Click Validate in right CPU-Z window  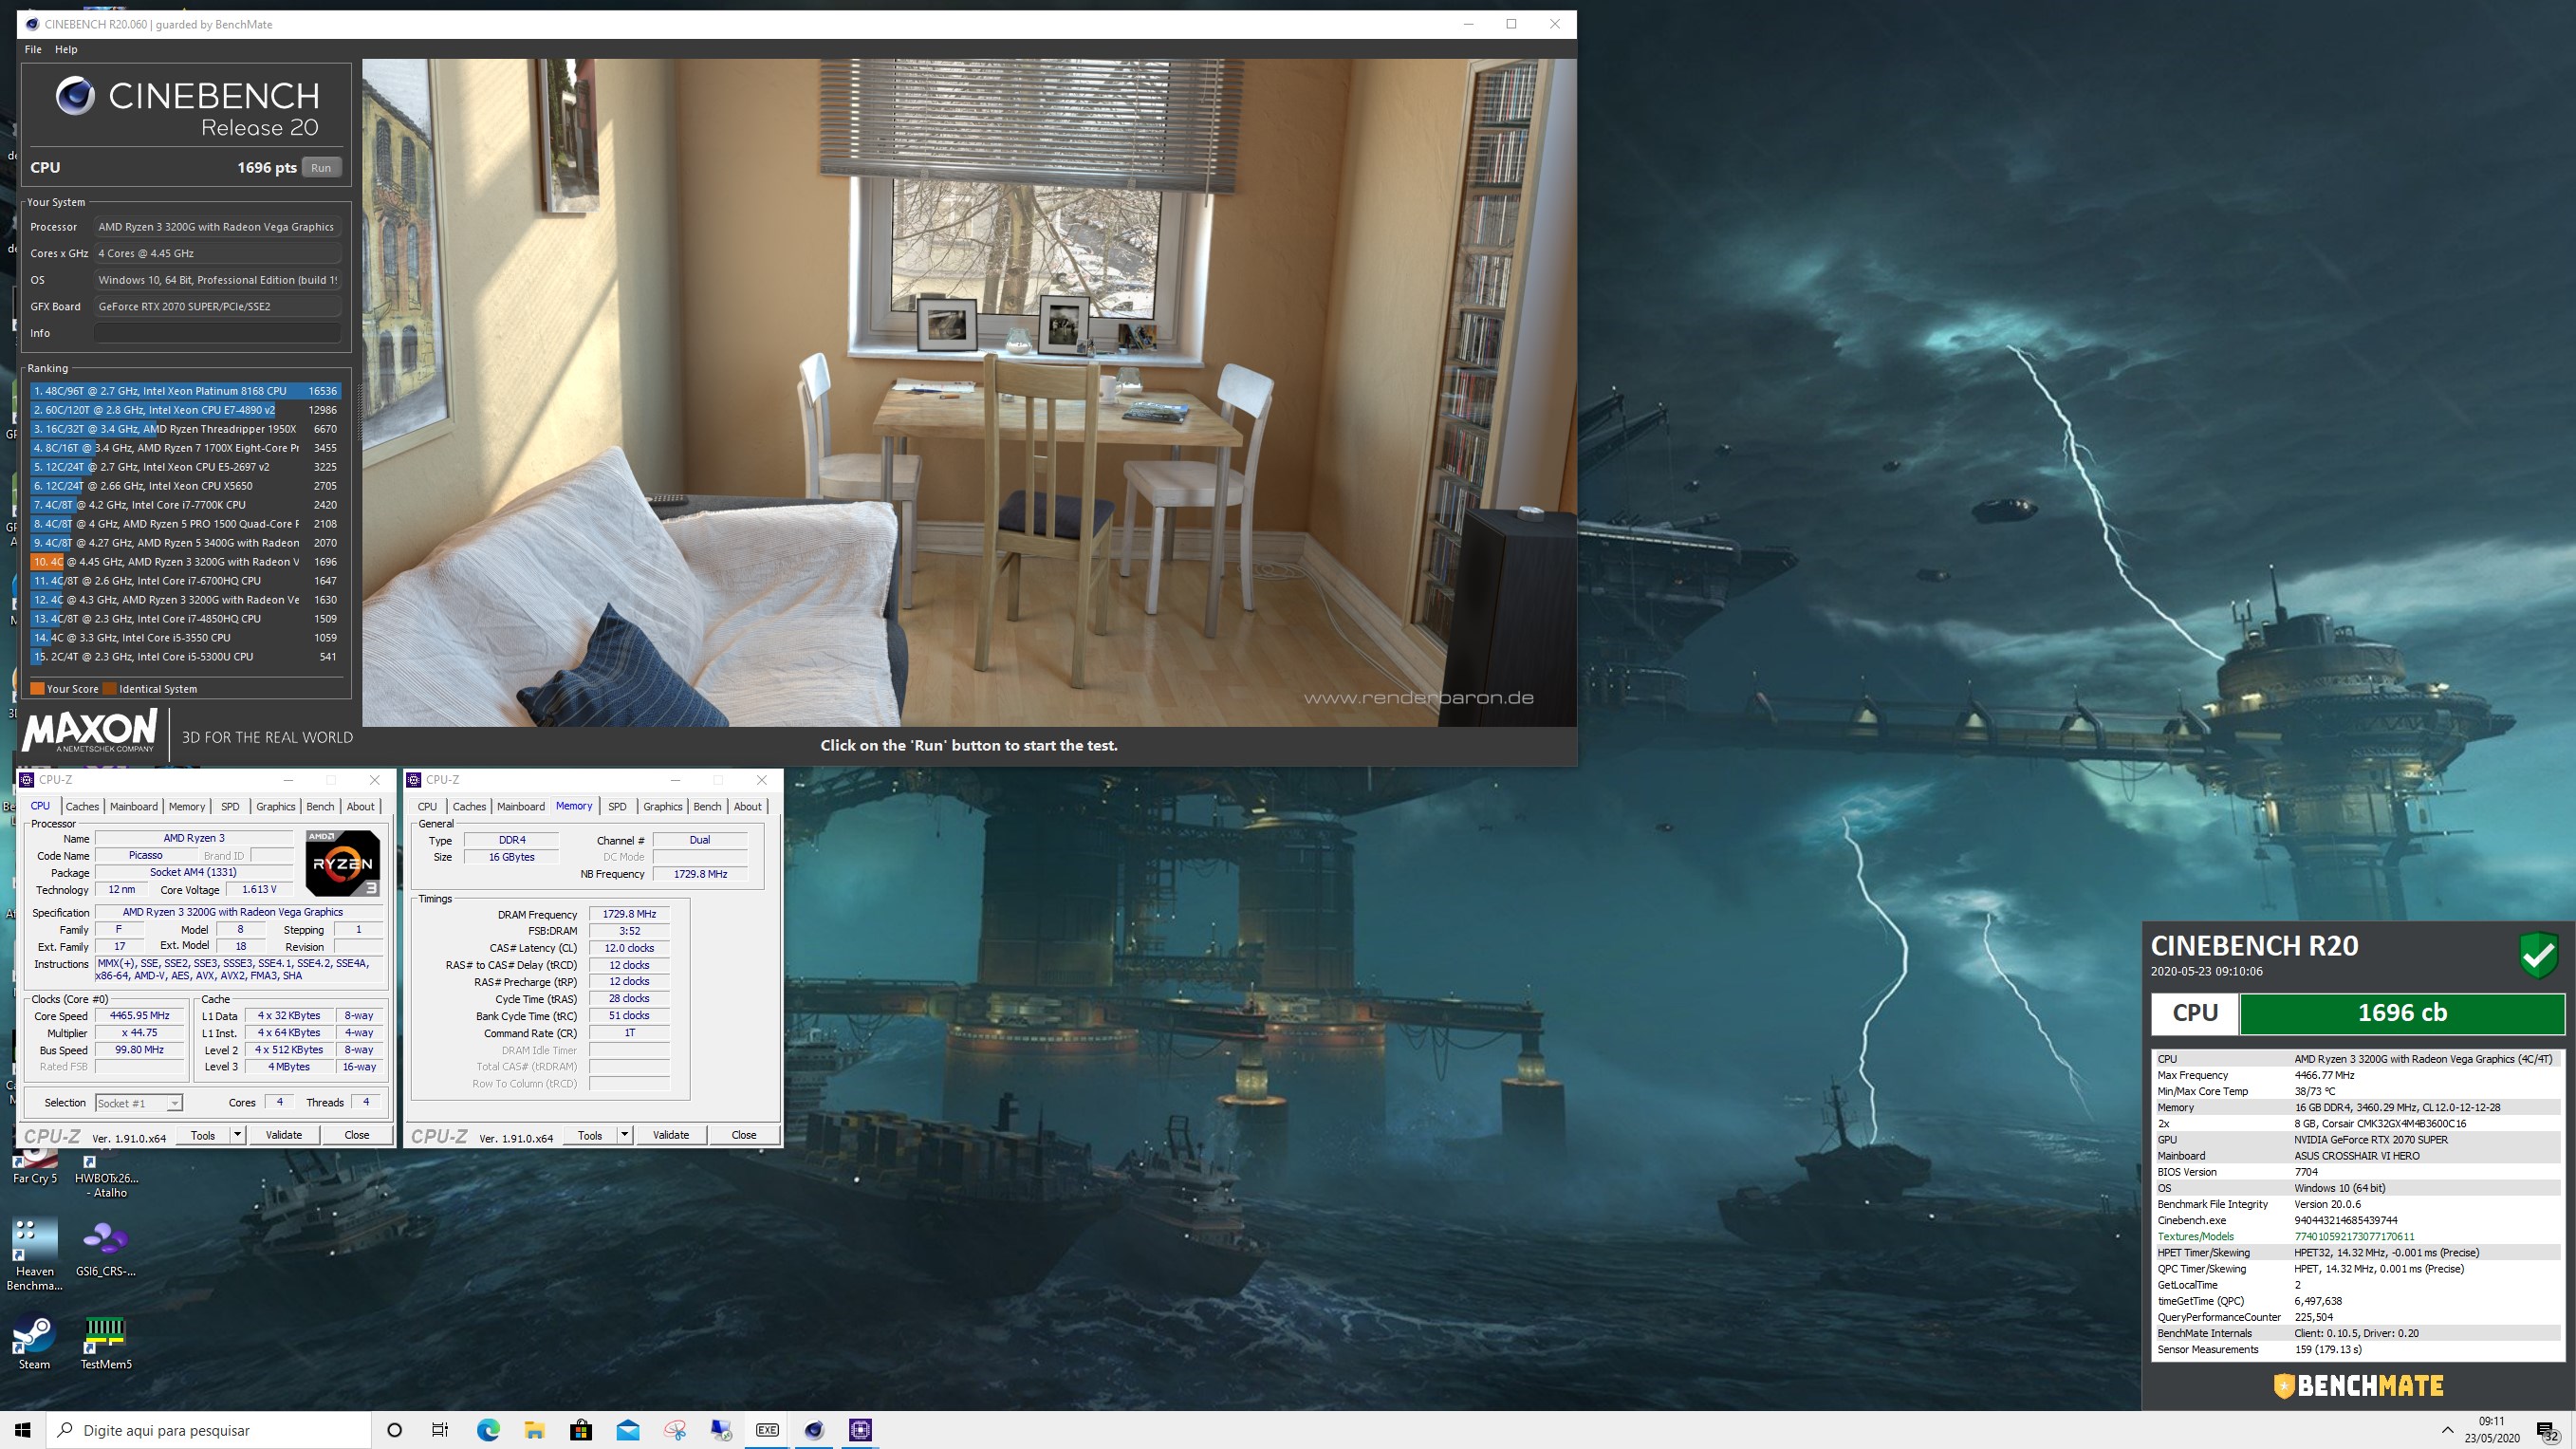(x=670, y=1135)
